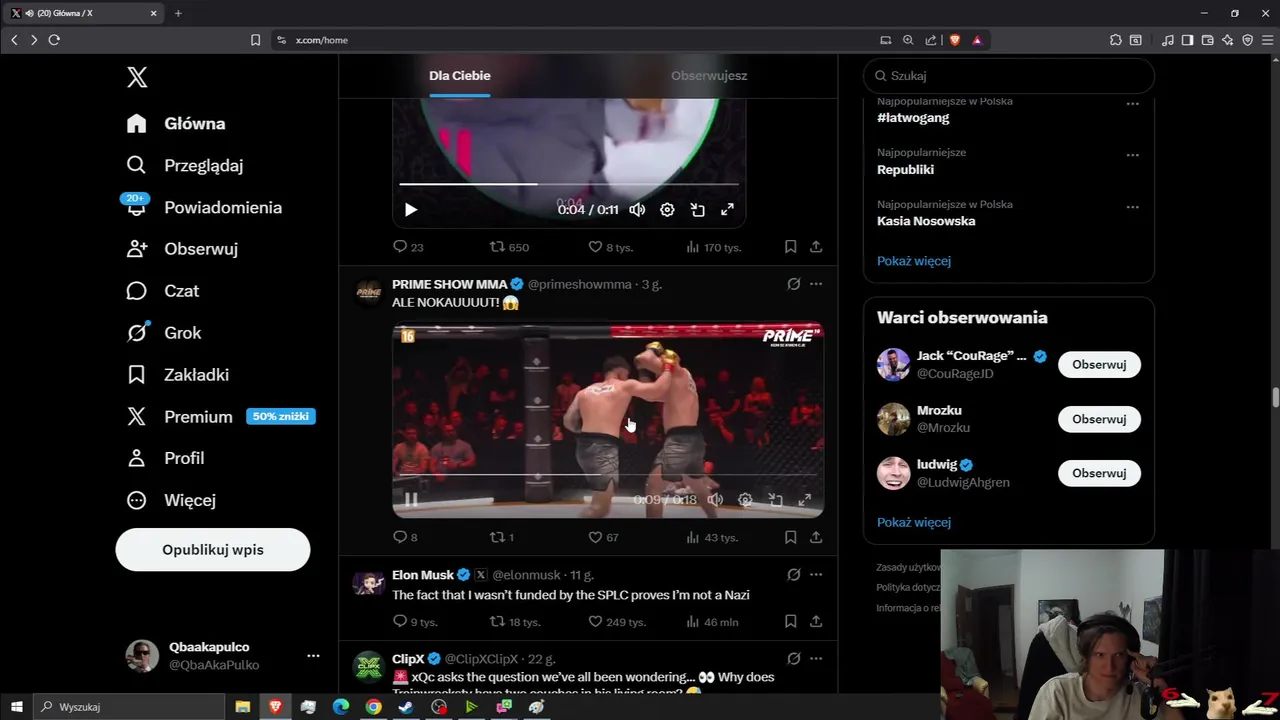
Task: Fullscreen the PRIME SHOW MMA video
Action: click(805, 500)
